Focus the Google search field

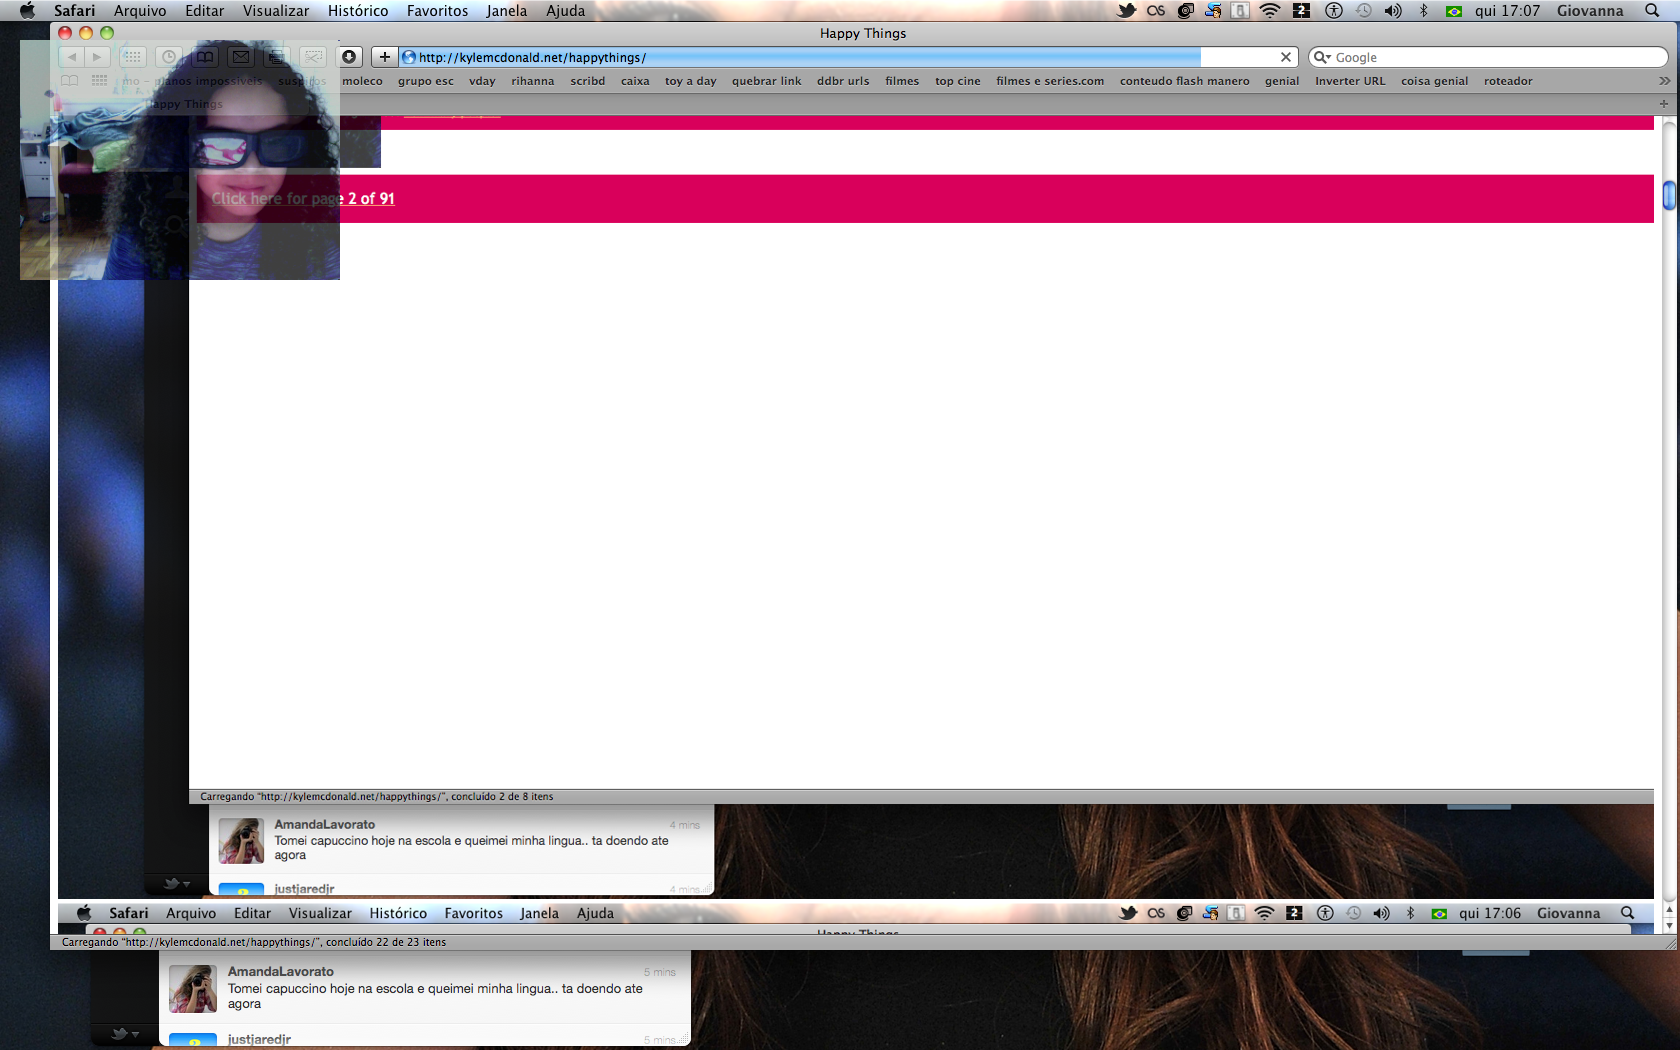pyautogui.click(x=1488, y=57)
